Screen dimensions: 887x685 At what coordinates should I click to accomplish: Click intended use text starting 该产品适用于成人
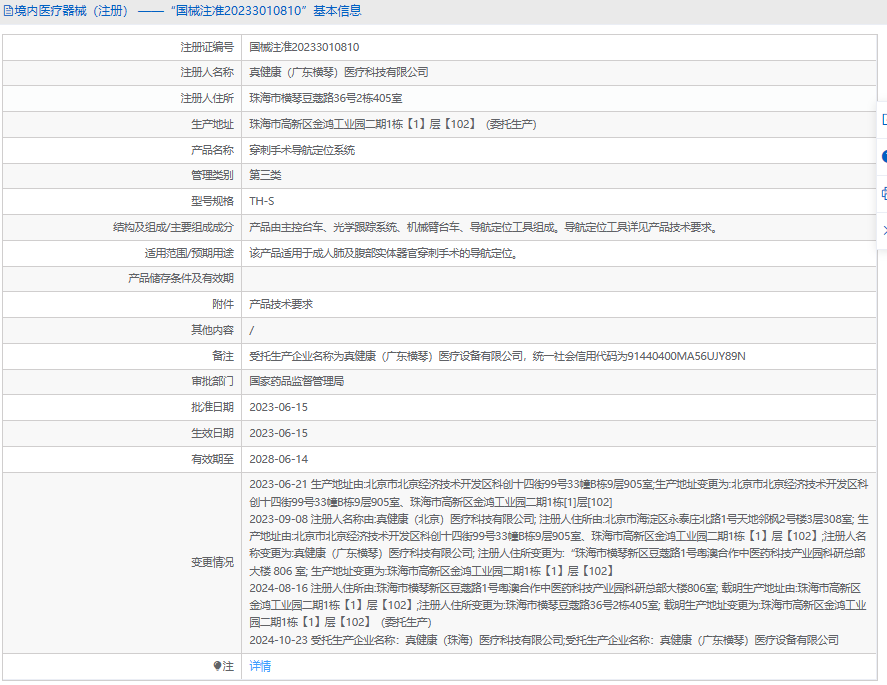tap(384, 253)
